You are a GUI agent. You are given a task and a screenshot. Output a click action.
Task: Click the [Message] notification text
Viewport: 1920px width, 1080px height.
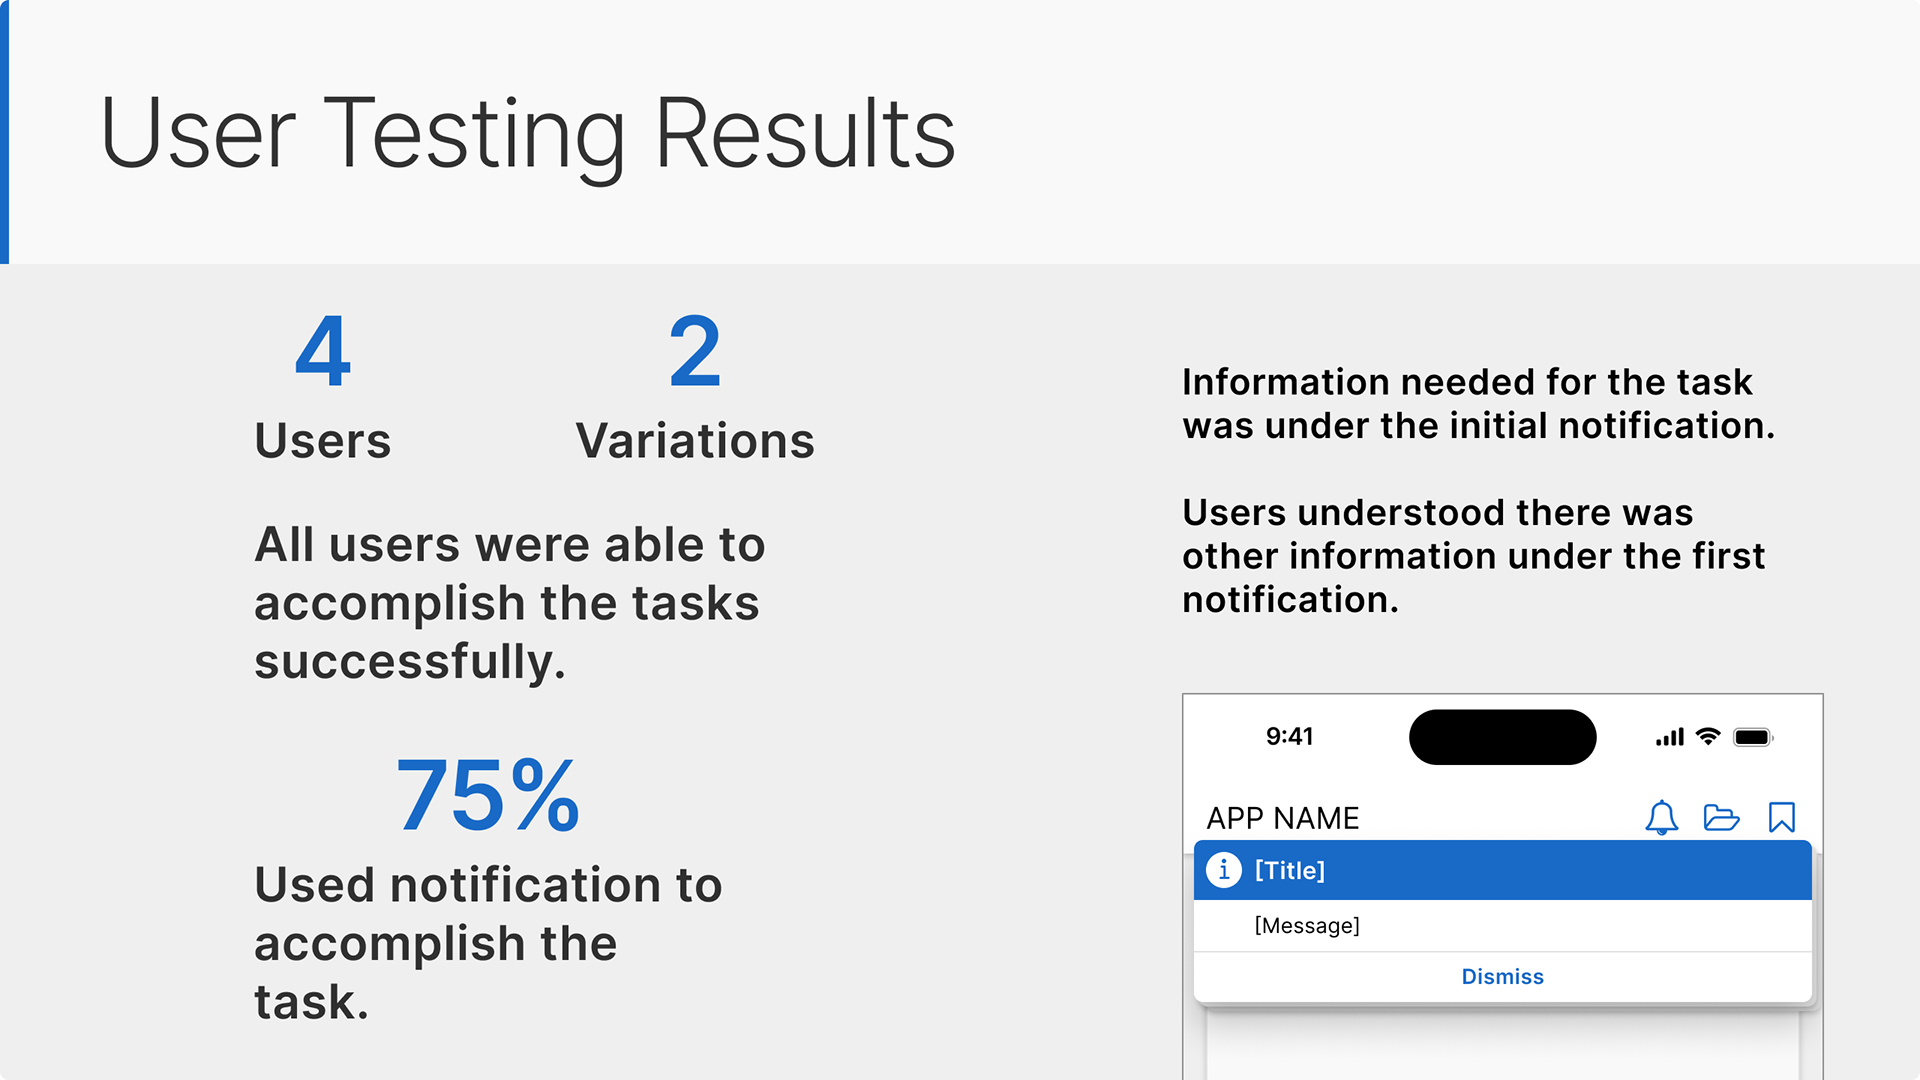tap(1307, 926)
